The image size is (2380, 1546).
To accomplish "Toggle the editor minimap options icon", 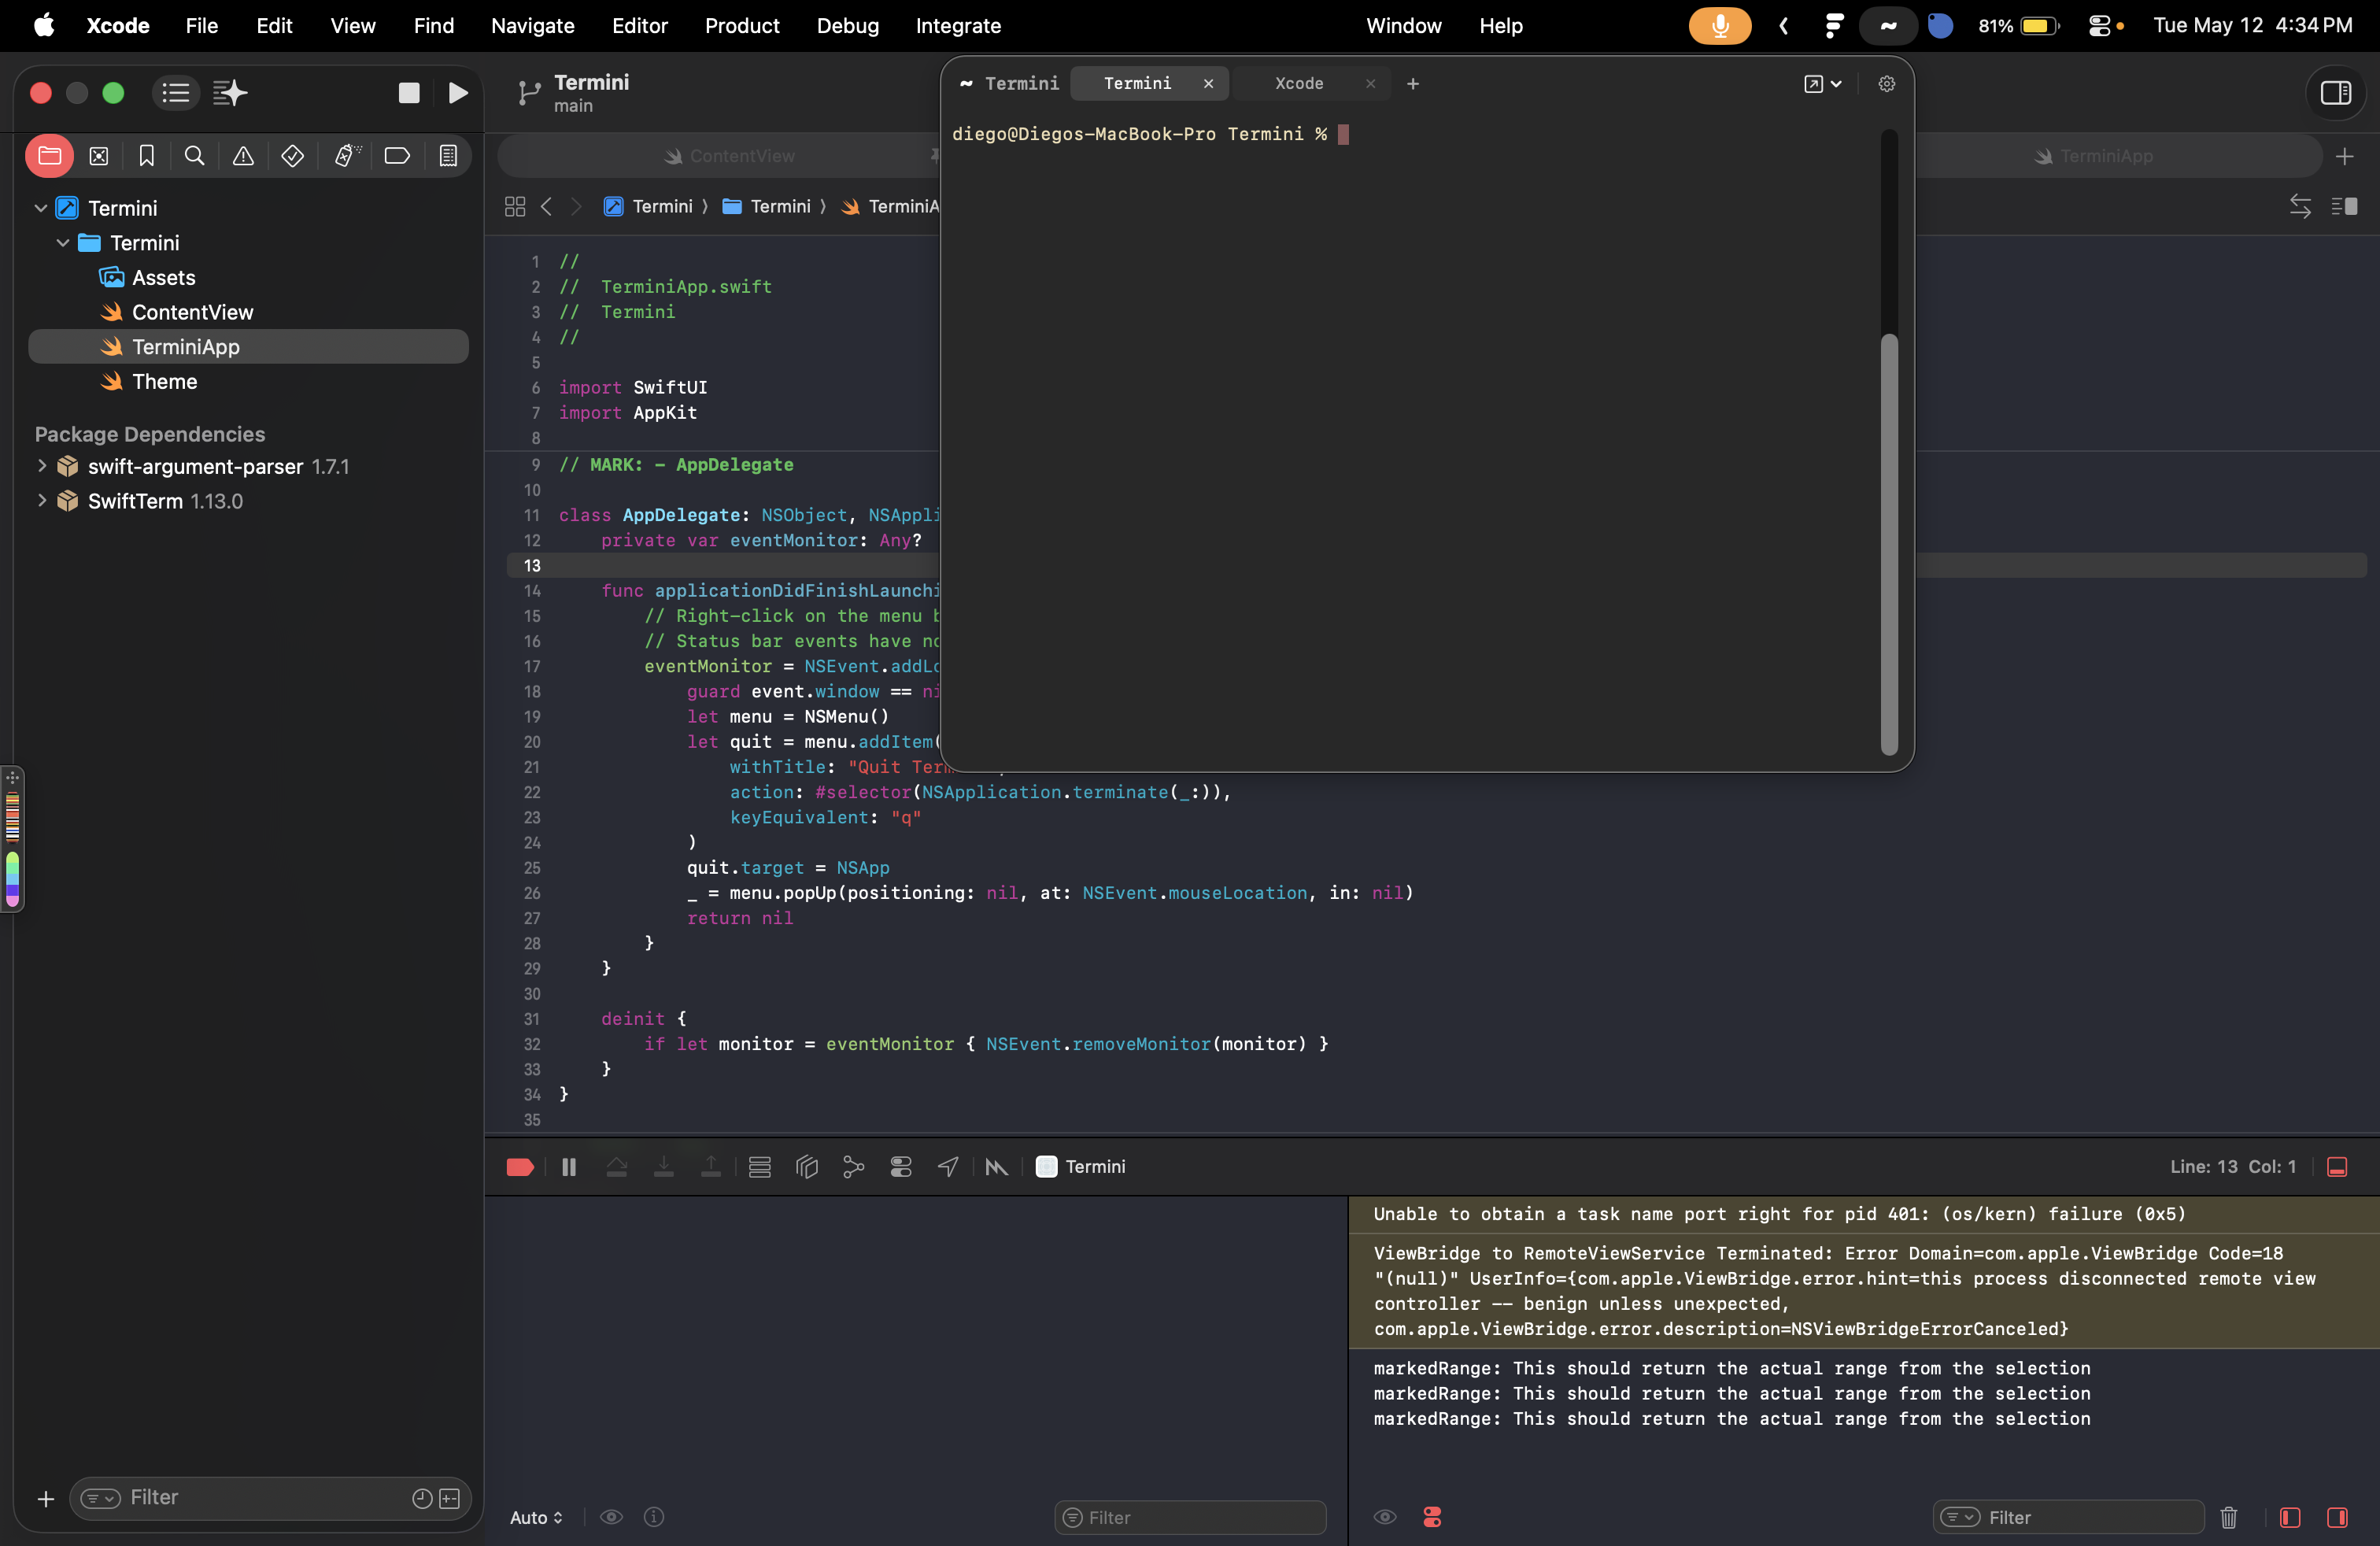I will tap(2344, 206).
